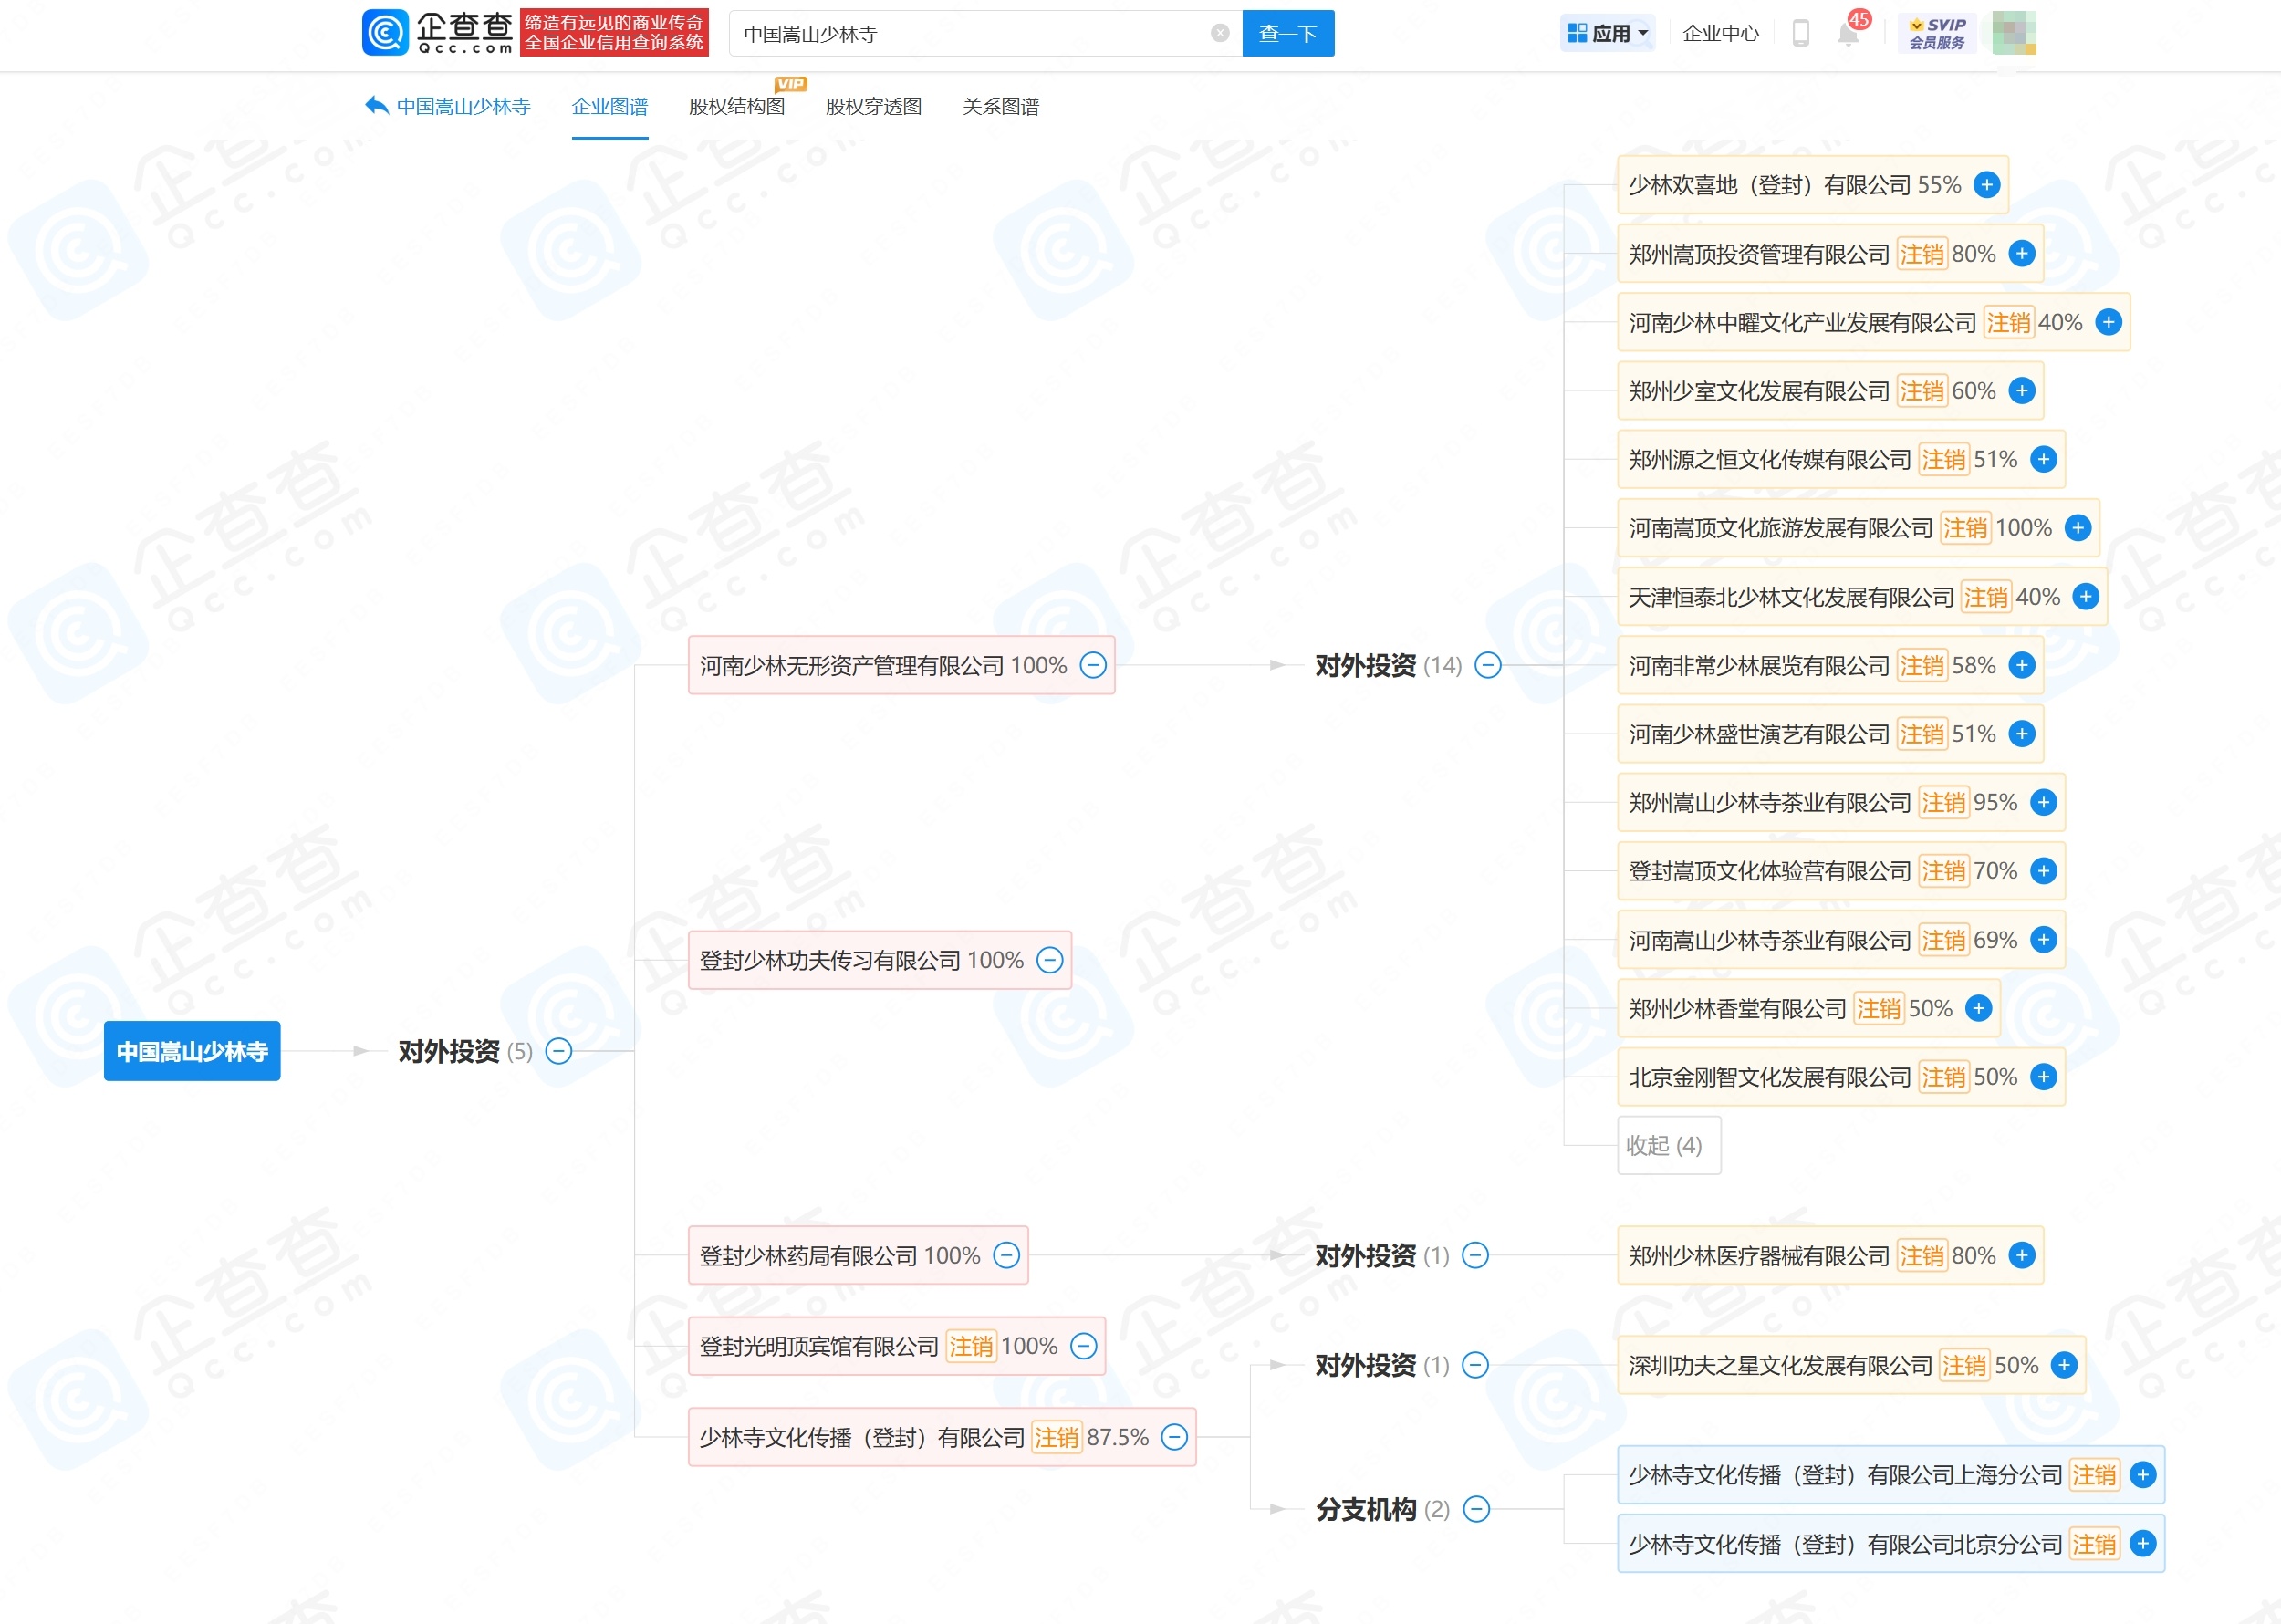This screenshot has height=1624, width=2281.
Task: Select text 河南嵩顶文化旅游发展有限公司
Action: pyautogui.click(x=1780, y=528)
